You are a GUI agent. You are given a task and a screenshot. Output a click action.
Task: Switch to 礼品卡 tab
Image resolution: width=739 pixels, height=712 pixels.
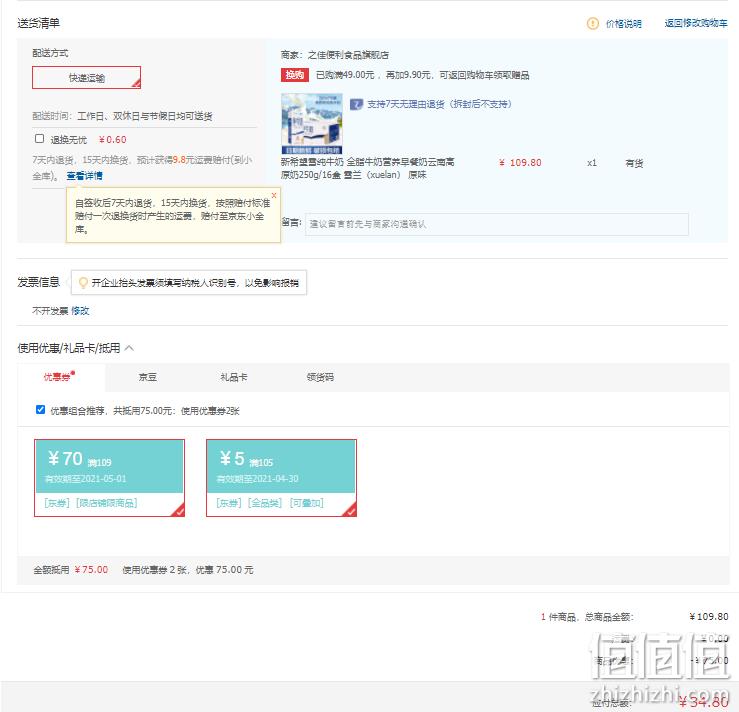coord(234,377)
